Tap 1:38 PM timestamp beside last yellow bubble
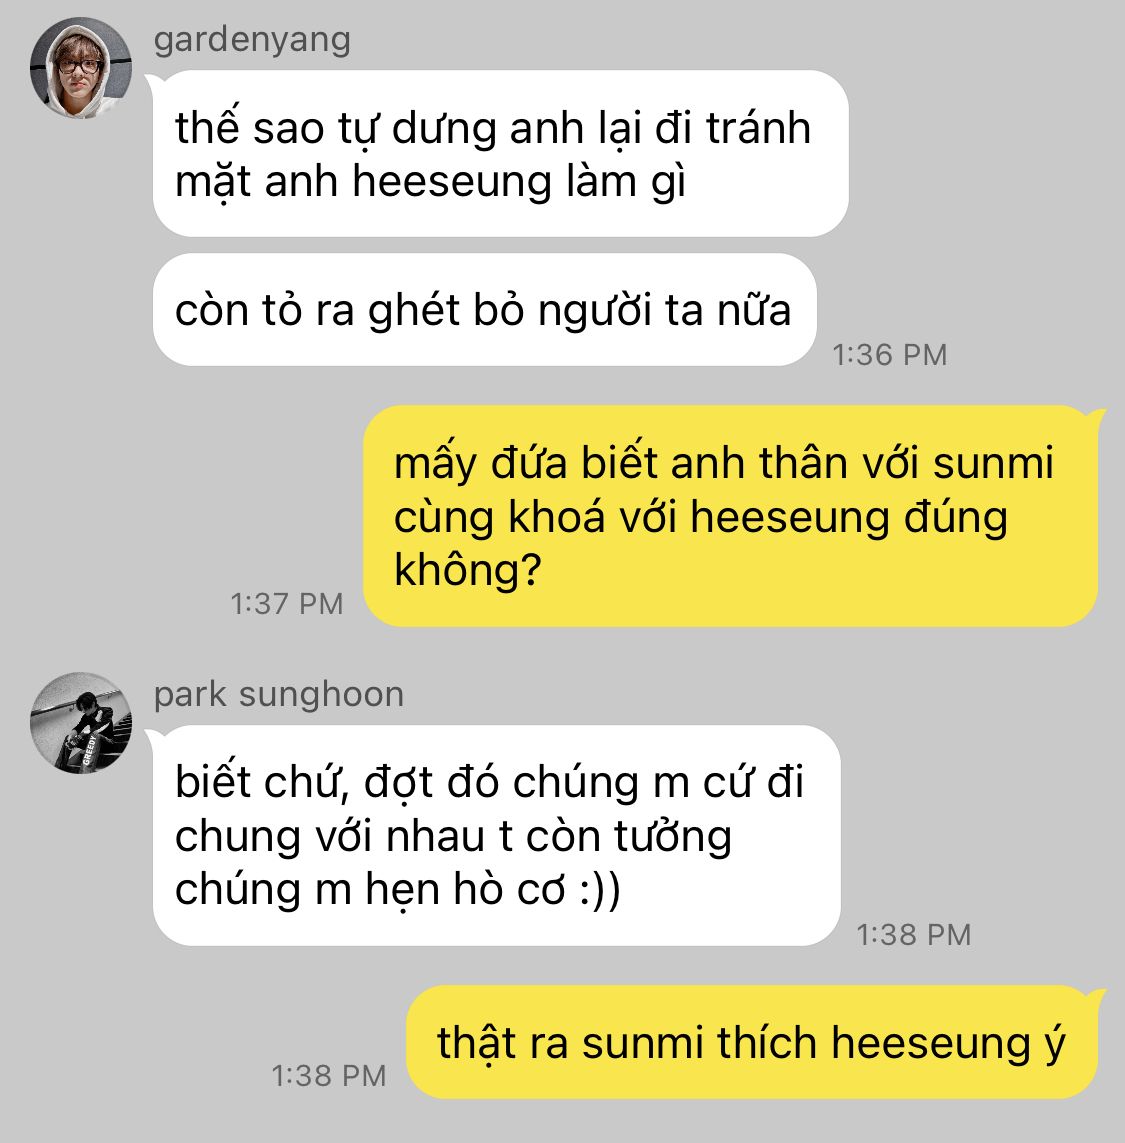 329,1075
